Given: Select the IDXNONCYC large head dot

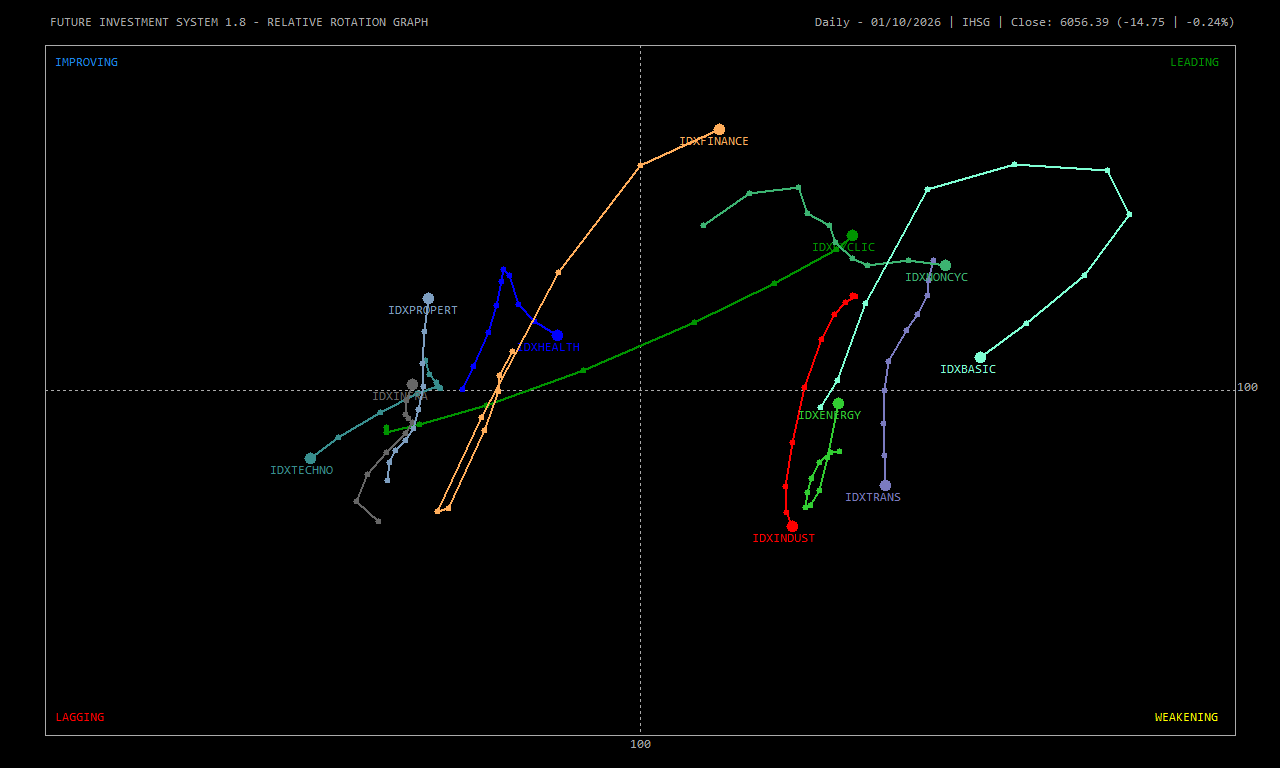Looking at the screenshot, I should tap(945, 266).
